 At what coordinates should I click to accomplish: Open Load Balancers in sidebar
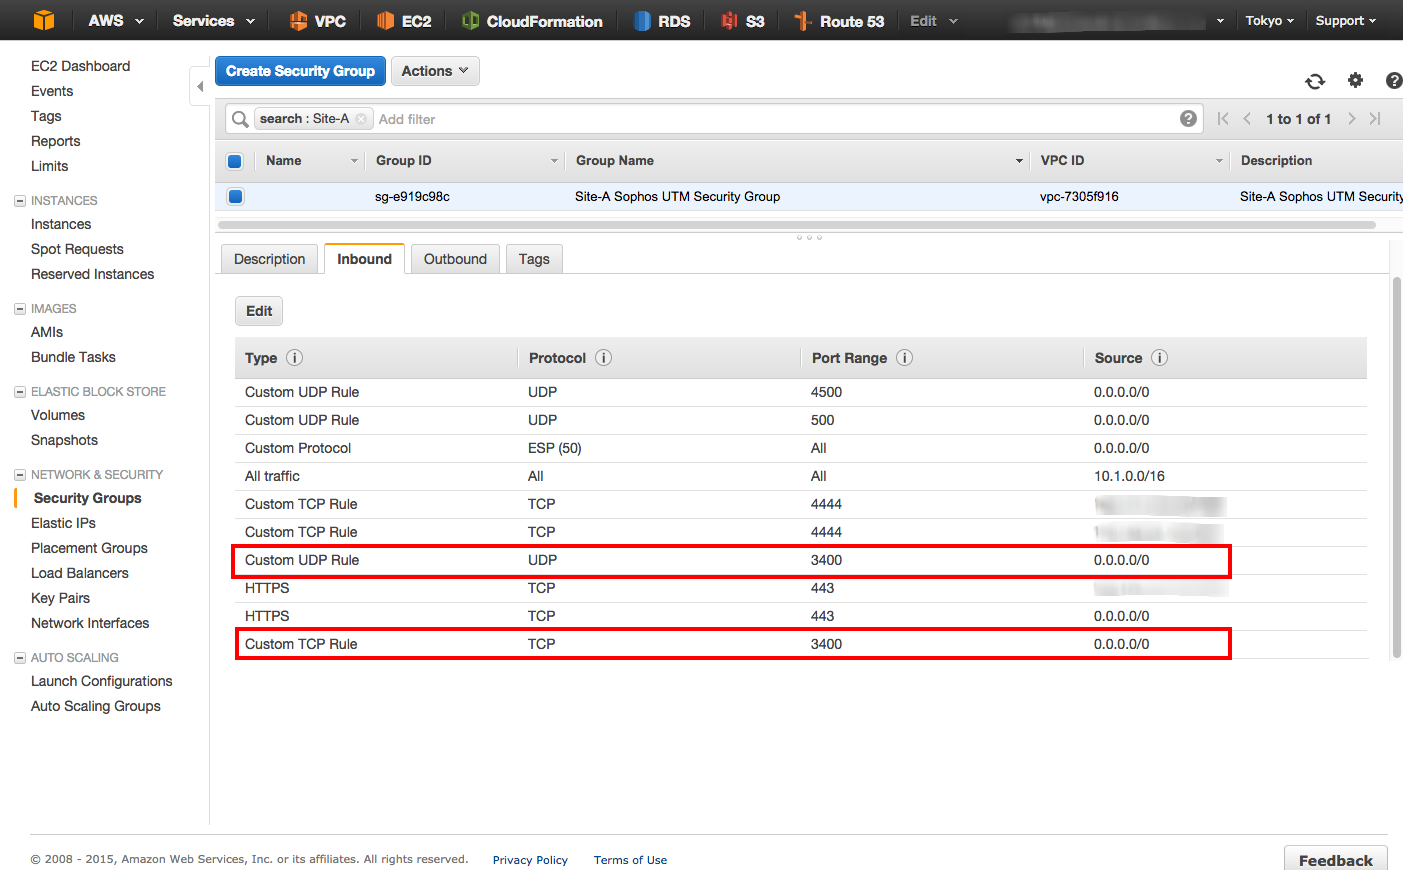pos(80,573)
